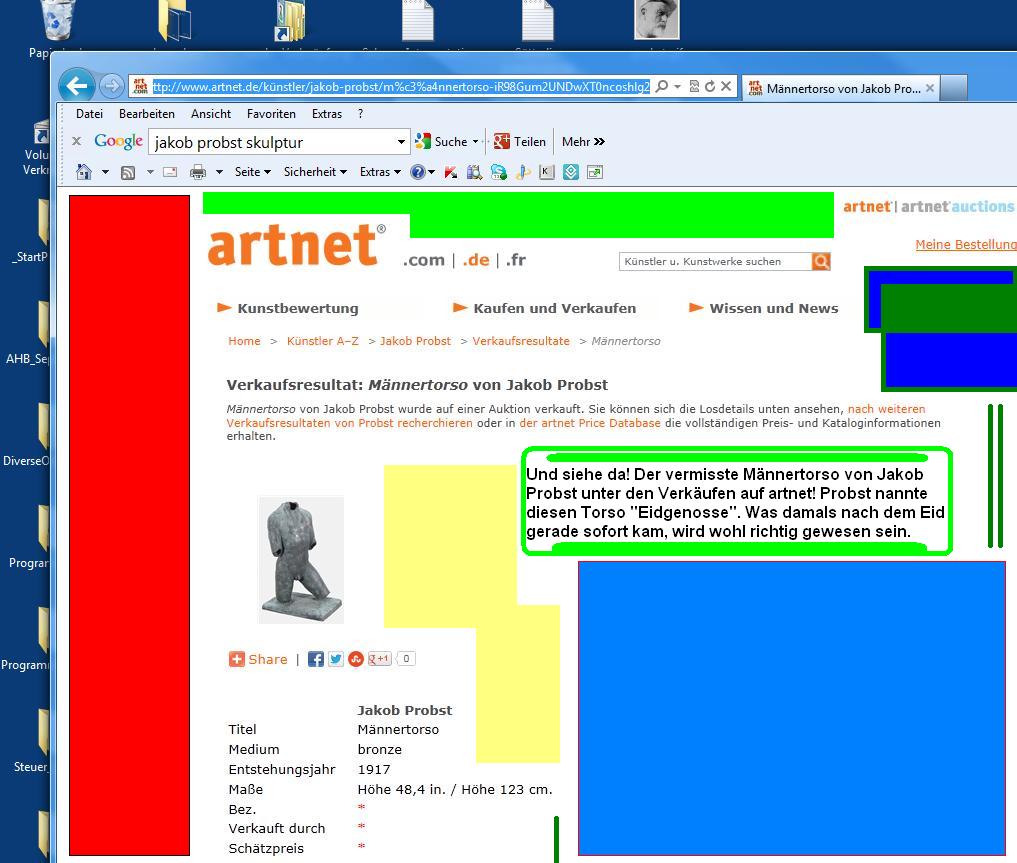Expand the Home button dropdown arrow
This screenshot has height=863, width=1017.
[x=105, y=172]
